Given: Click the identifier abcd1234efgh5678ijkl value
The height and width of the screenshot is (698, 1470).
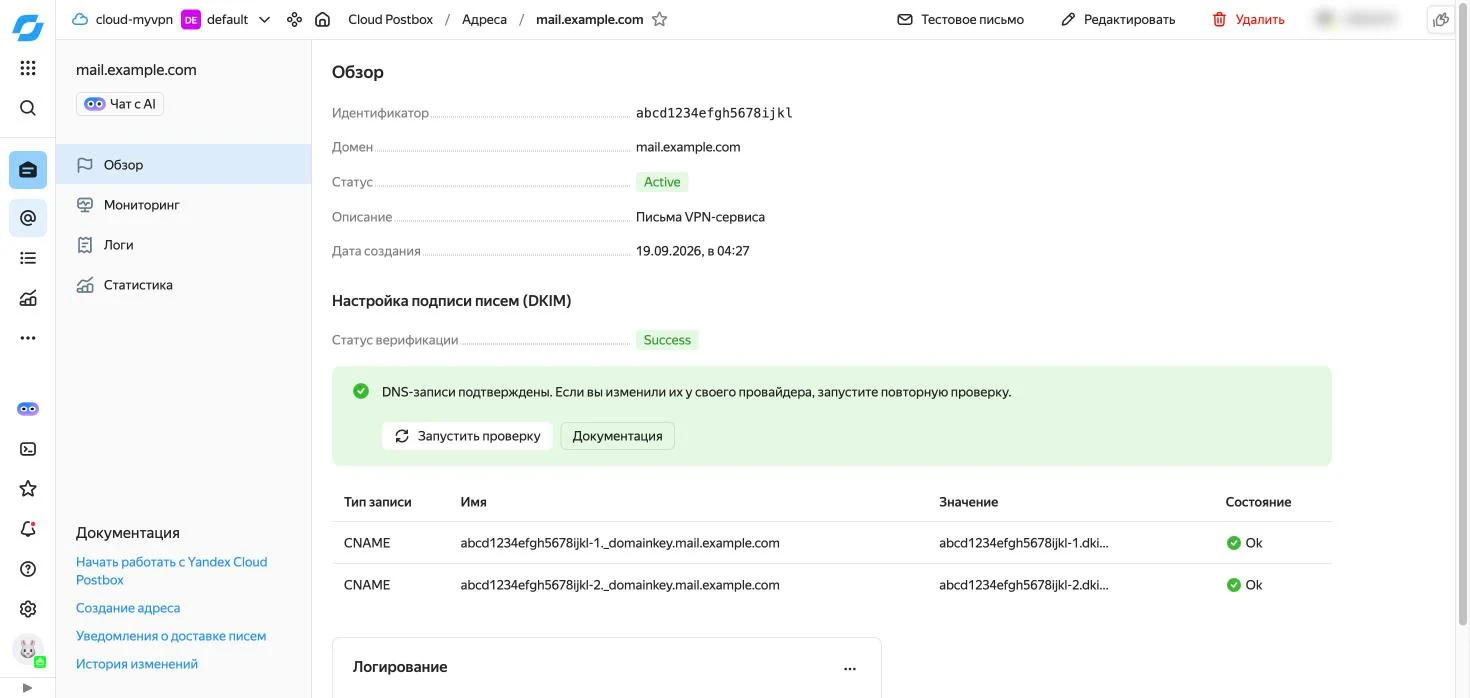Looking at the screenshot, I should [x=714, y=113].
